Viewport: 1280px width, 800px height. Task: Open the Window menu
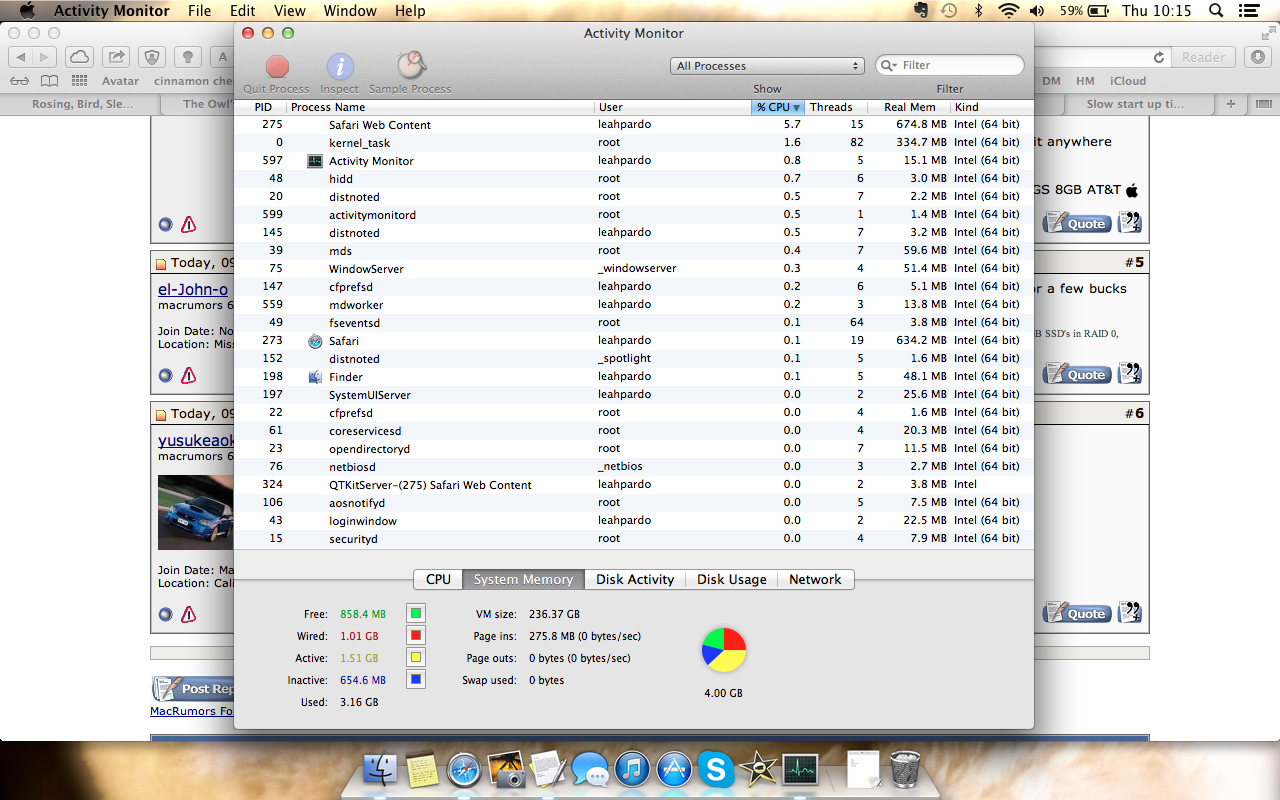350,11
